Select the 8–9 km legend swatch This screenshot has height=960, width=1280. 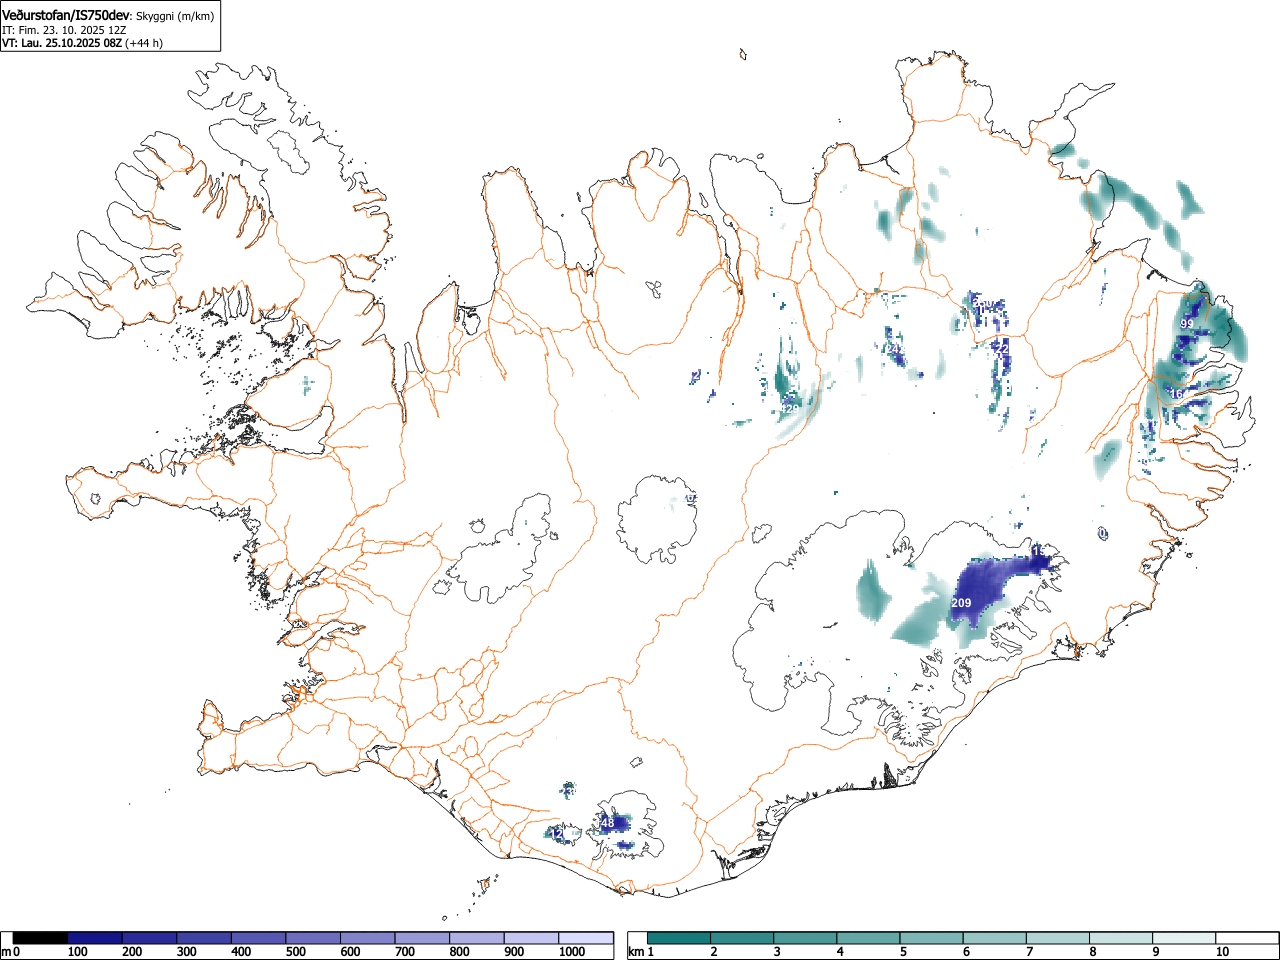(1120, 938)
